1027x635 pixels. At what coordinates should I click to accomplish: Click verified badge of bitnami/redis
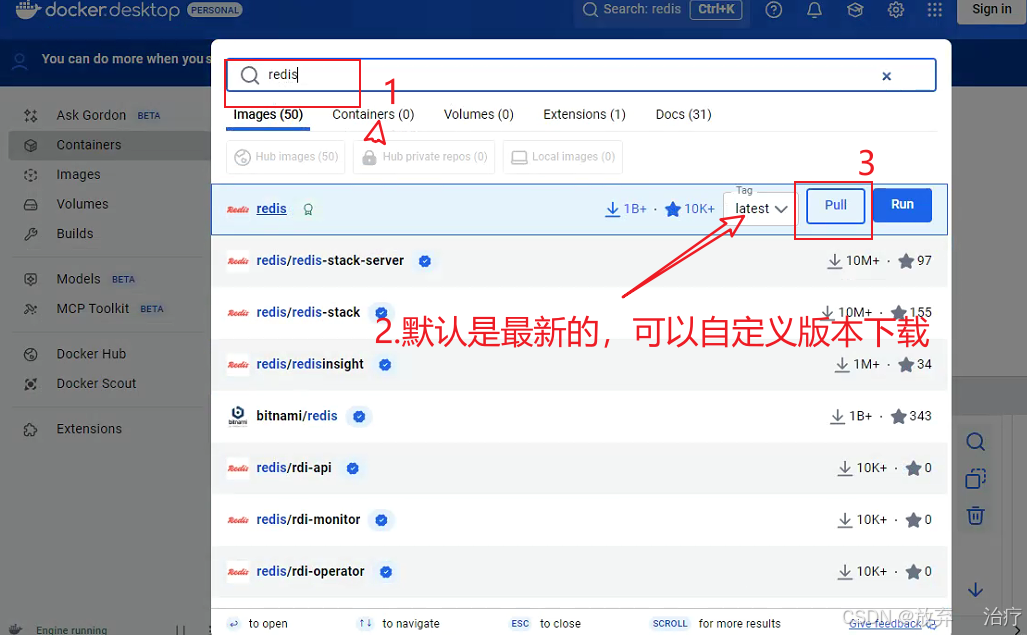[359, 416]
